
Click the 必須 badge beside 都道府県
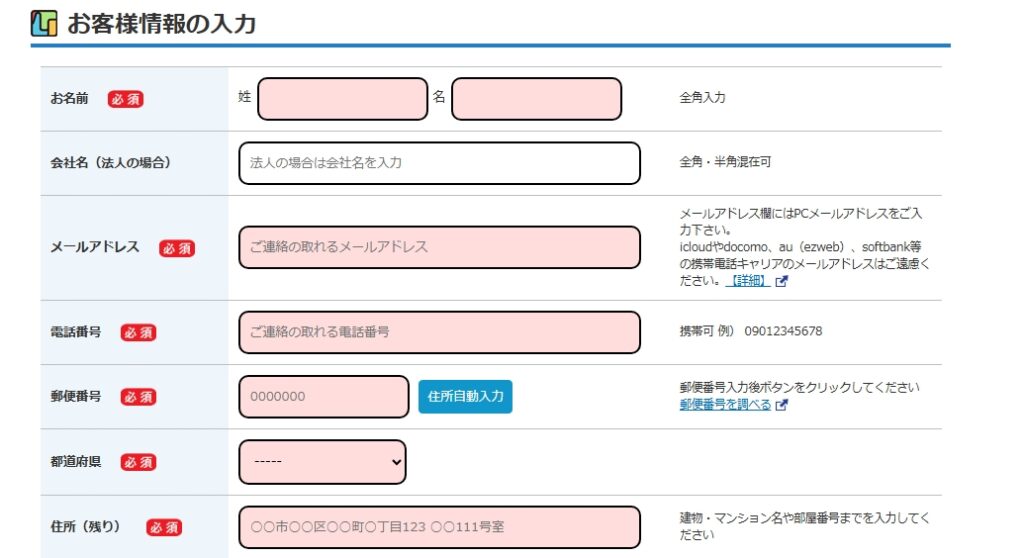pyautogui.click(x=138, y=463)
